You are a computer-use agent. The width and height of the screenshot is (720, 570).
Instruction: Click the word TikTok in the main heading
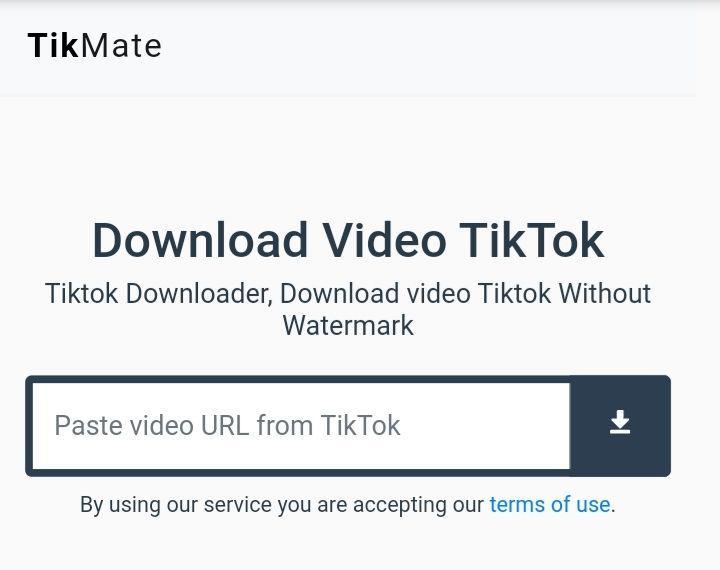point(531,240)
